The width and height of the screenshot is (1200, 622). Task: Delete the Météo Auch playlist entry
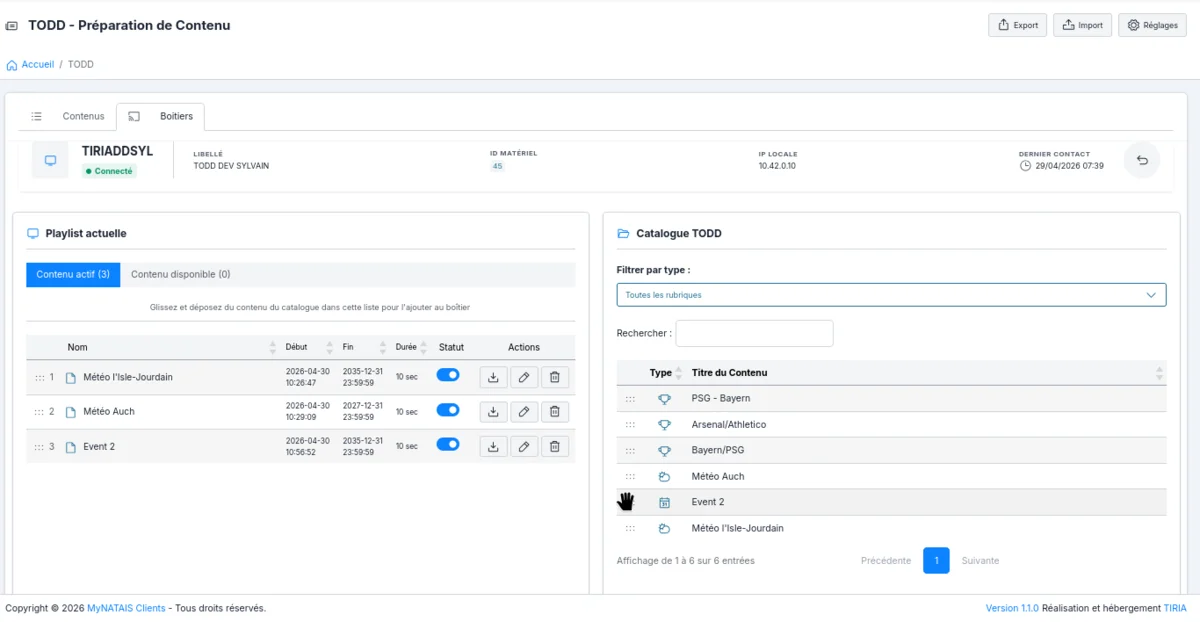tap(555, 412)
